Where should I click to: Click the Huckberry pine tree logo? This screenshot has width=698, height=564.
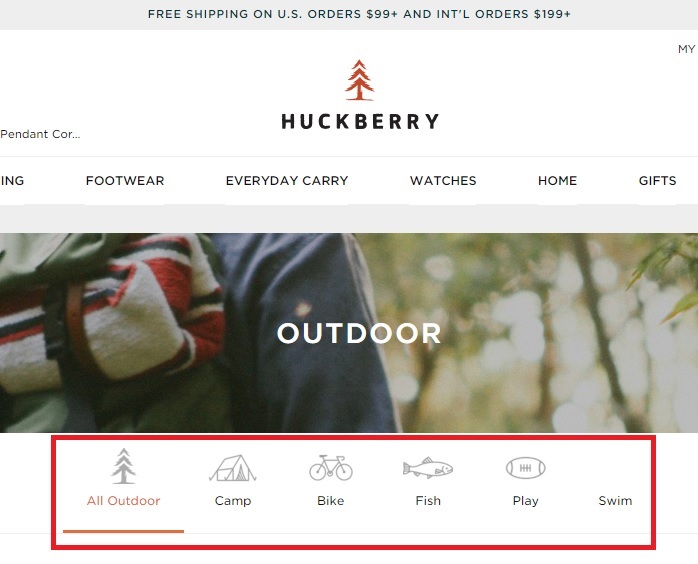point(360,80)
